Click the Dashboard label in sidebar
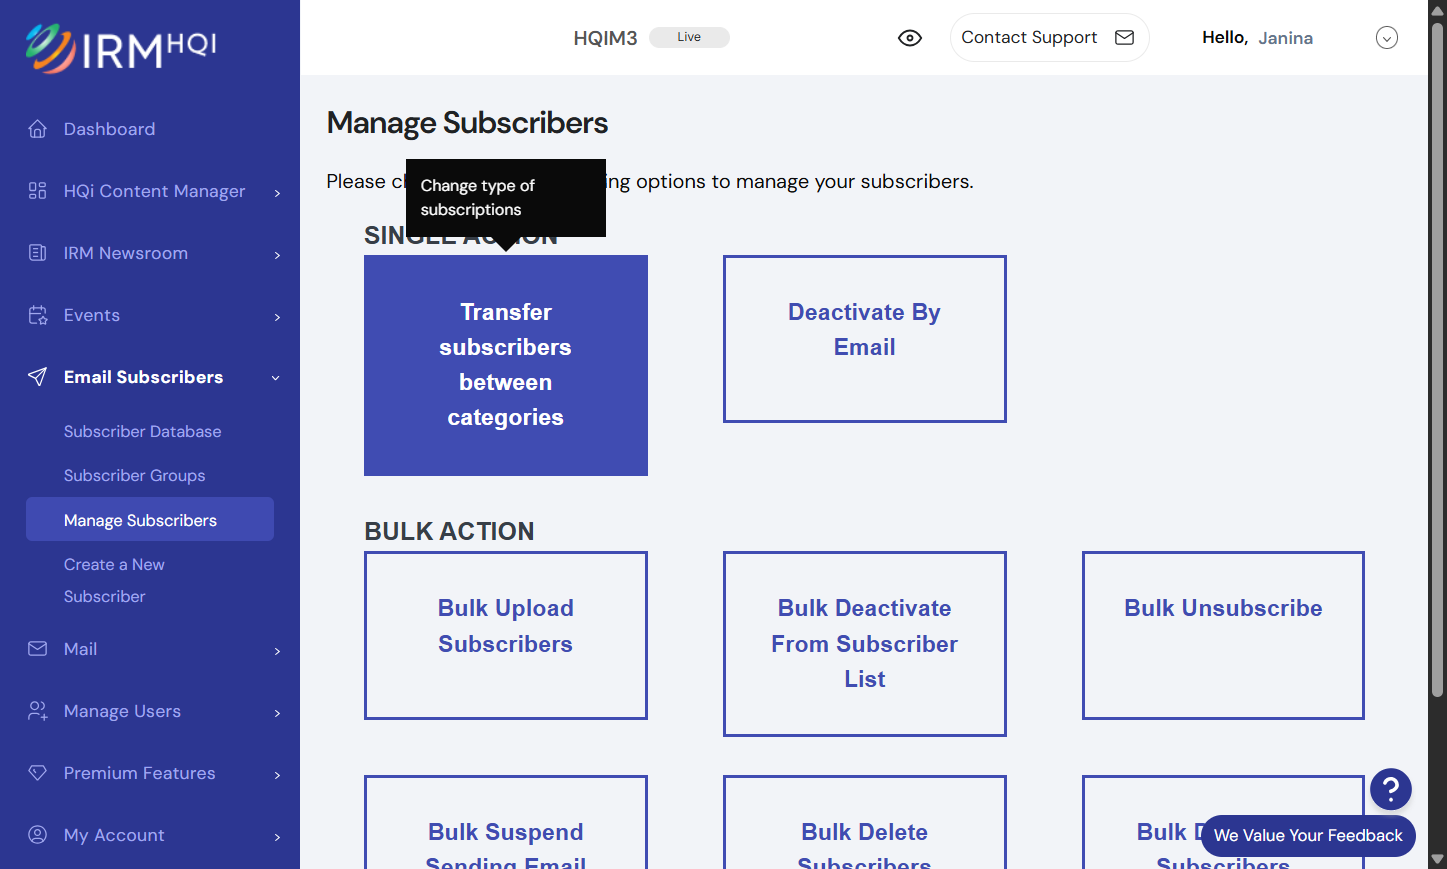1447x869 pixels. click(x=109, y=129)
